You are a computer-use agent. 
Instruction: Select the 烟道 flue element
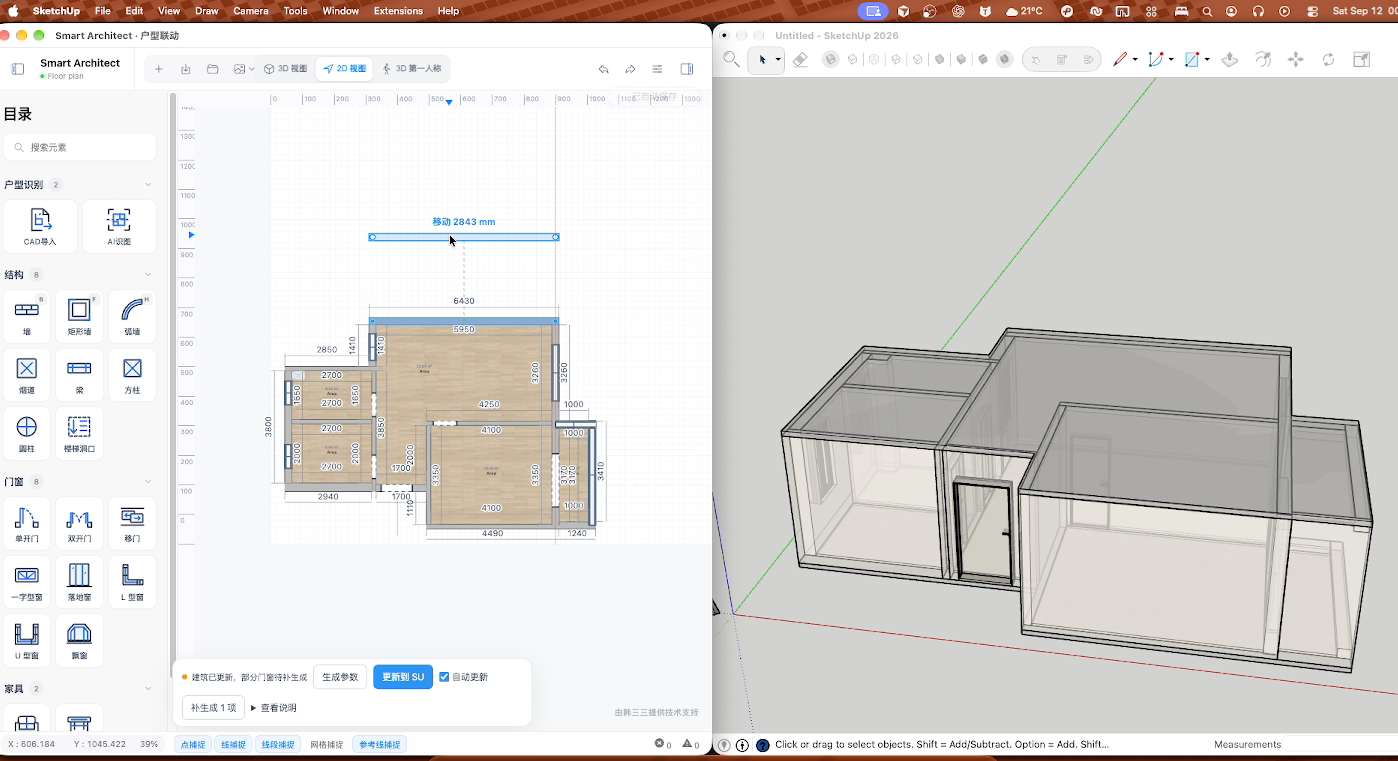pos(27,375)
